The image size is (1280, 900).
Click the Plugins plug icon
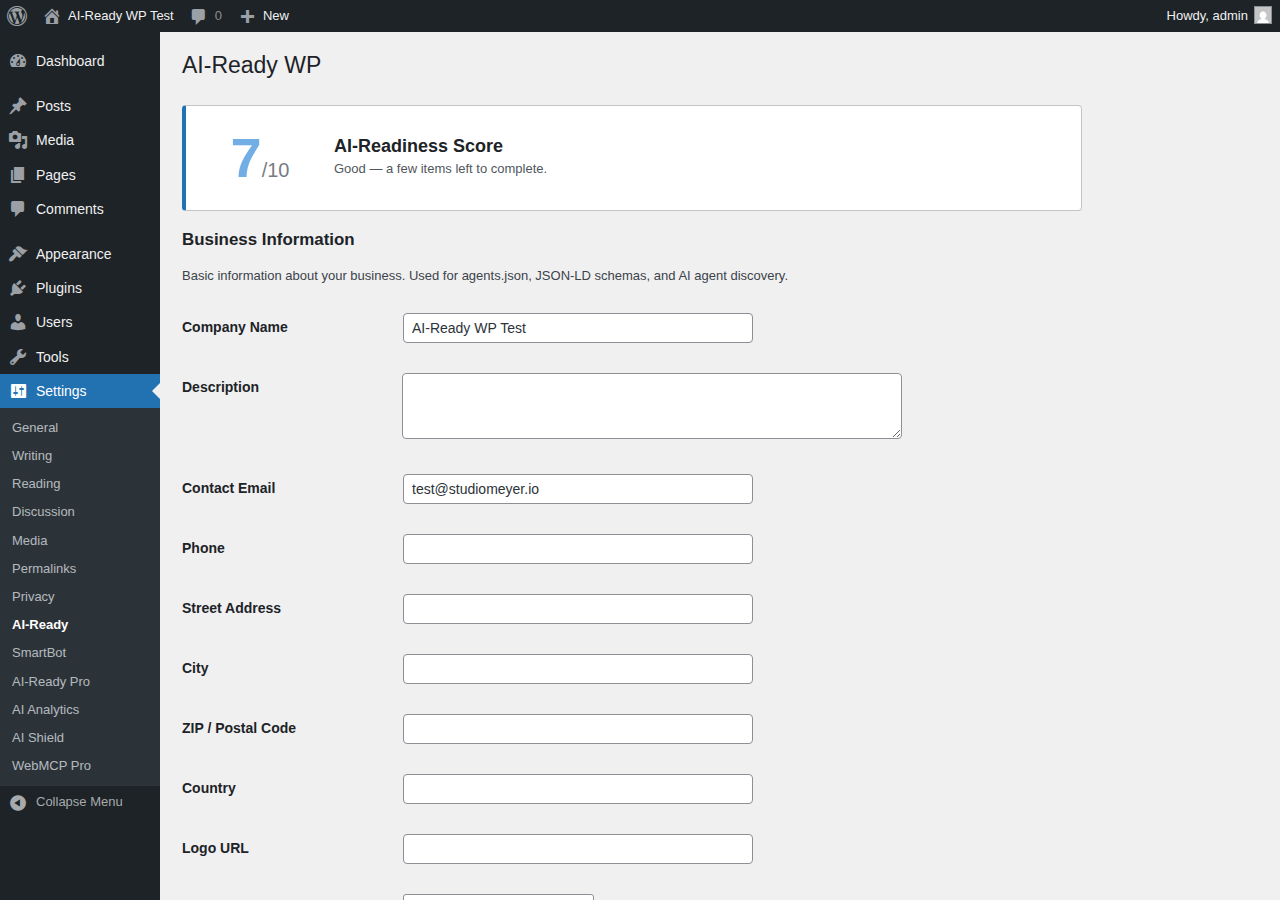pos(18,288)
